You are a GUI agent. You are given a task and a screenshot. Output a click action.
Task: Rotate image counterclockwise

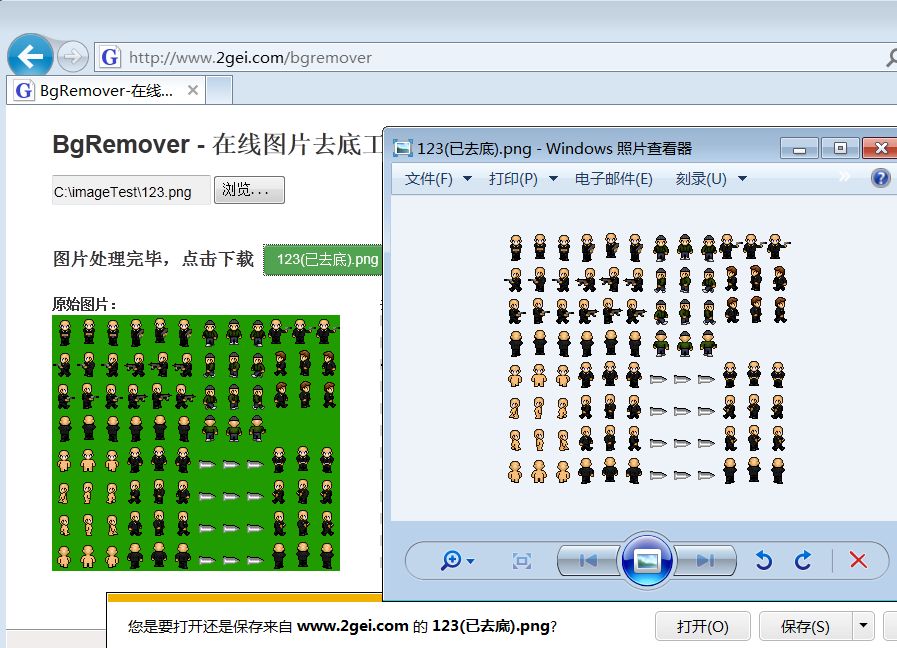pos(764,560)
